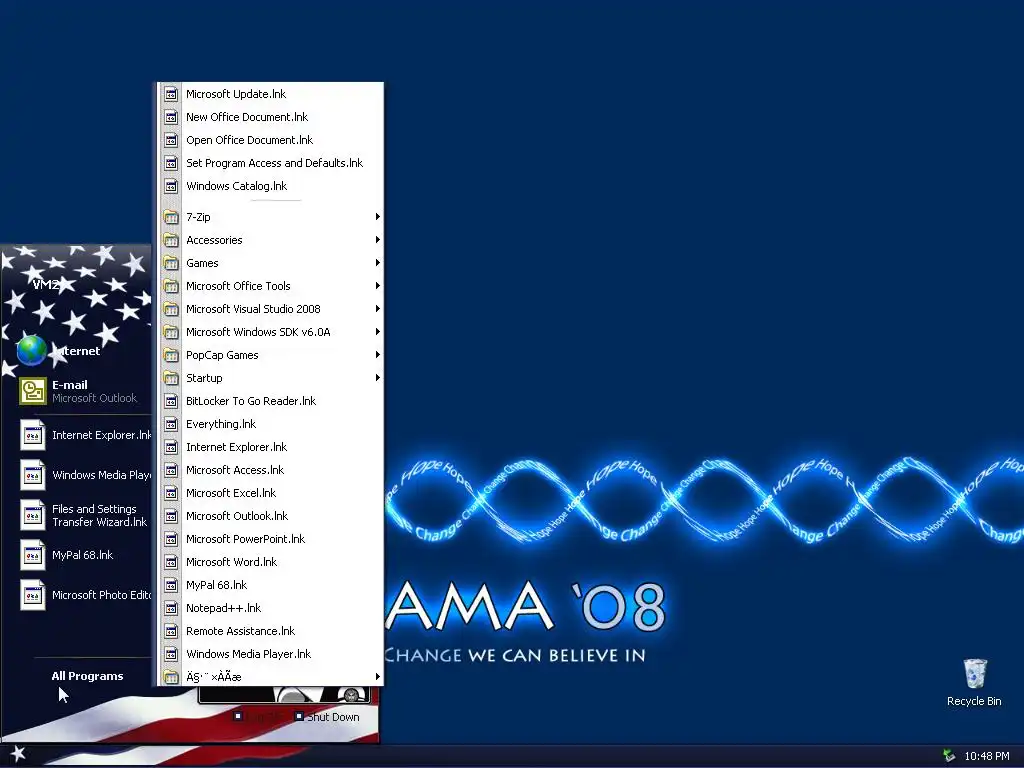
Task: Select MyPal 68.lnk in programs list
Action: coord(270,585)
